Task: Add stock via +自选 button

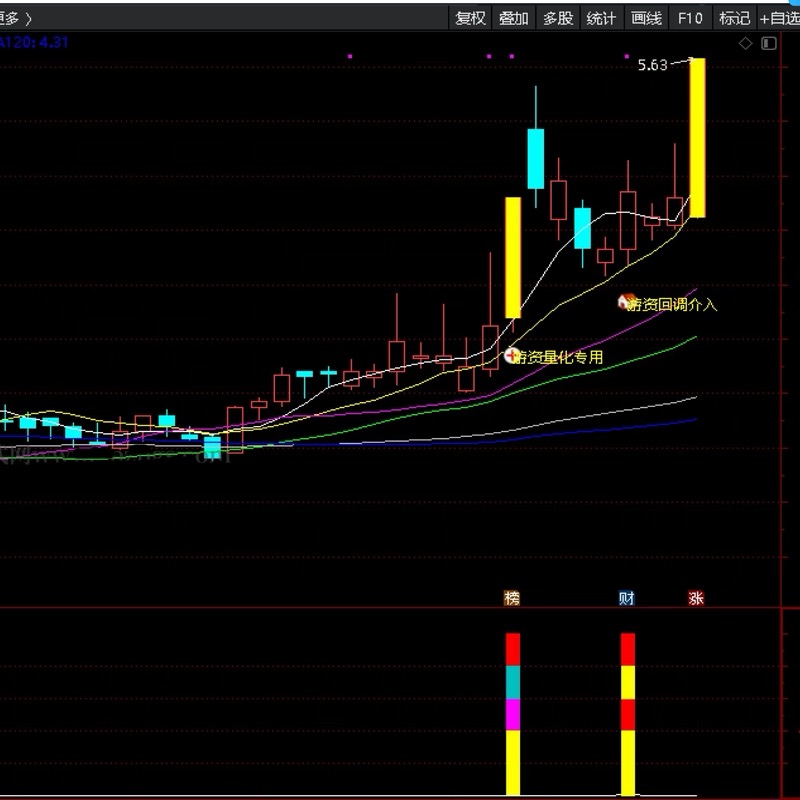Action: coord(779,18)
